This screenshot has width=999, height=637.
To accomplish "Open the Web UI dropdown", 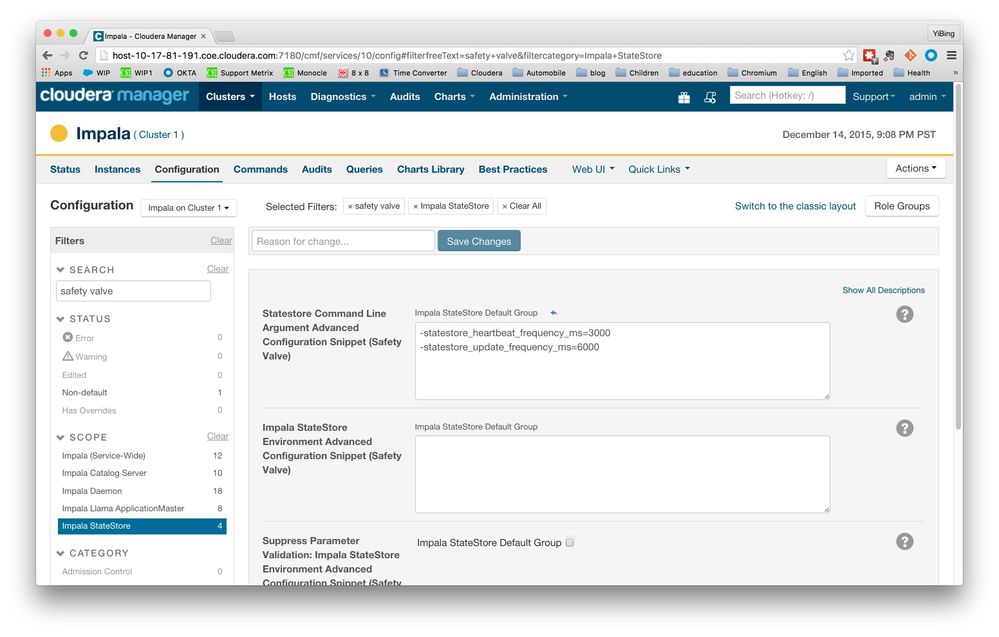I will [x=593, y=169].
